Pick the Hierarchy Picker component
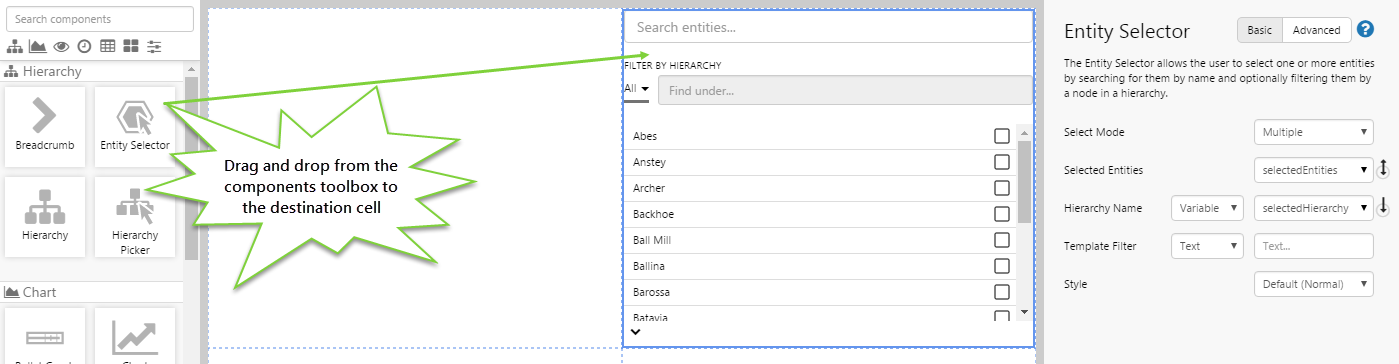The width and height of the screenshot is (1399, 364). (x=134, y=216)
